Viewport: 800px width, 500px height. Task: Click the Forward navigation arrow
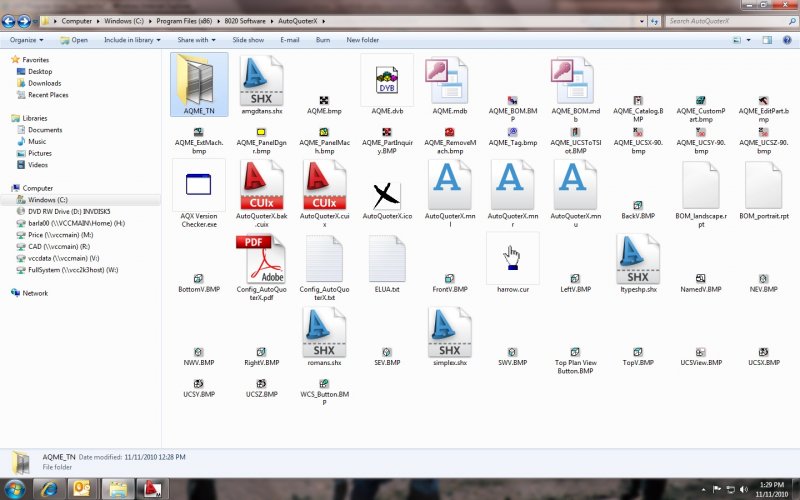click(x=24, y=21)
